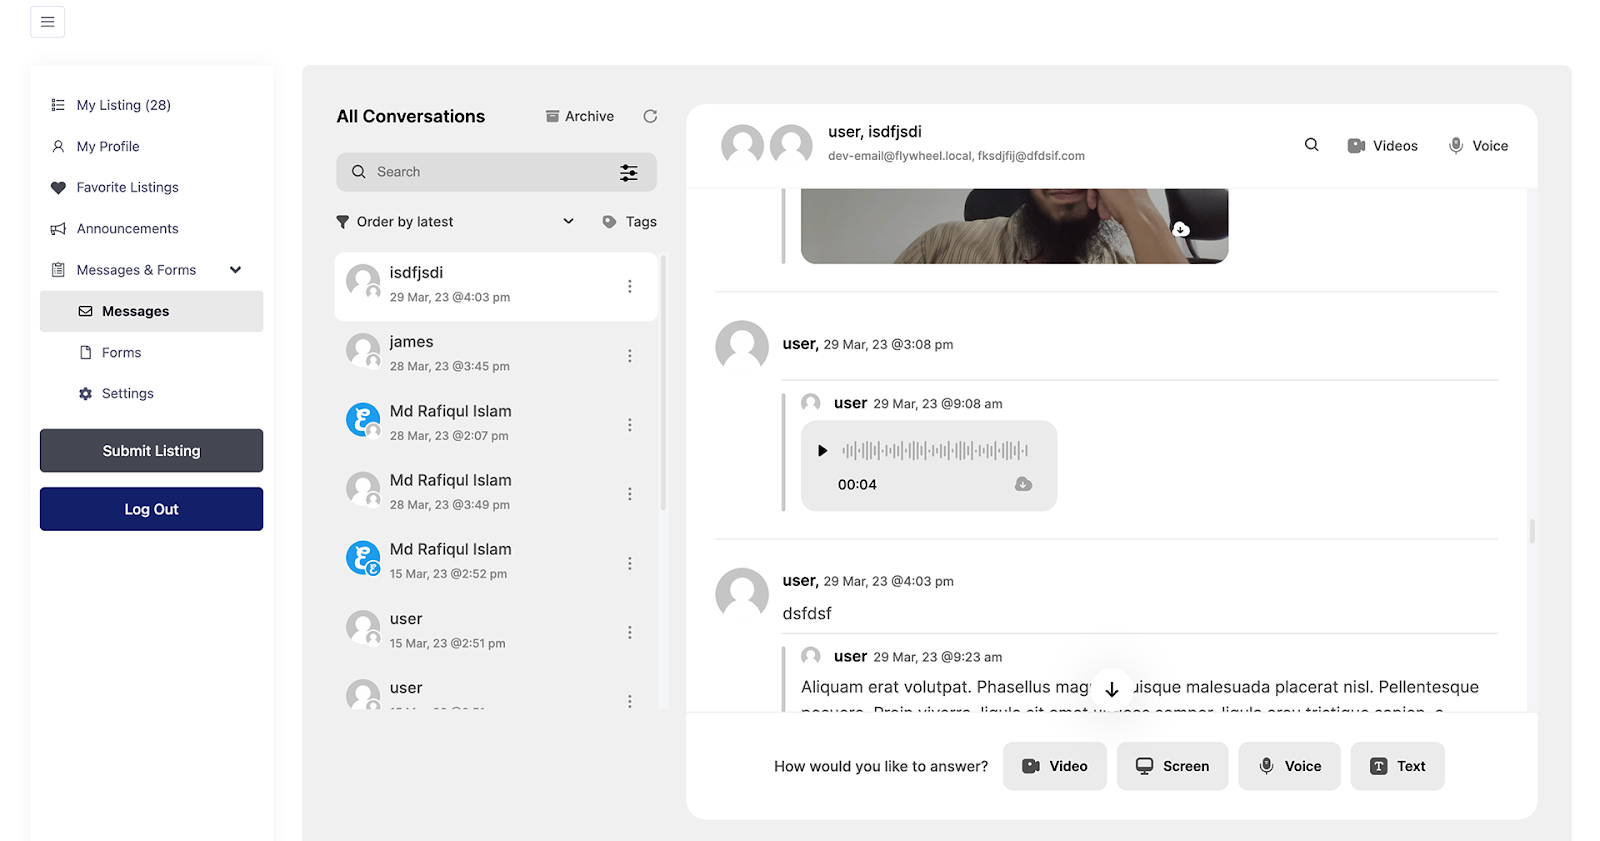Open the hamburger menu
The width and height of the screenshot is (1600, 841).
[x=47, y=22]
